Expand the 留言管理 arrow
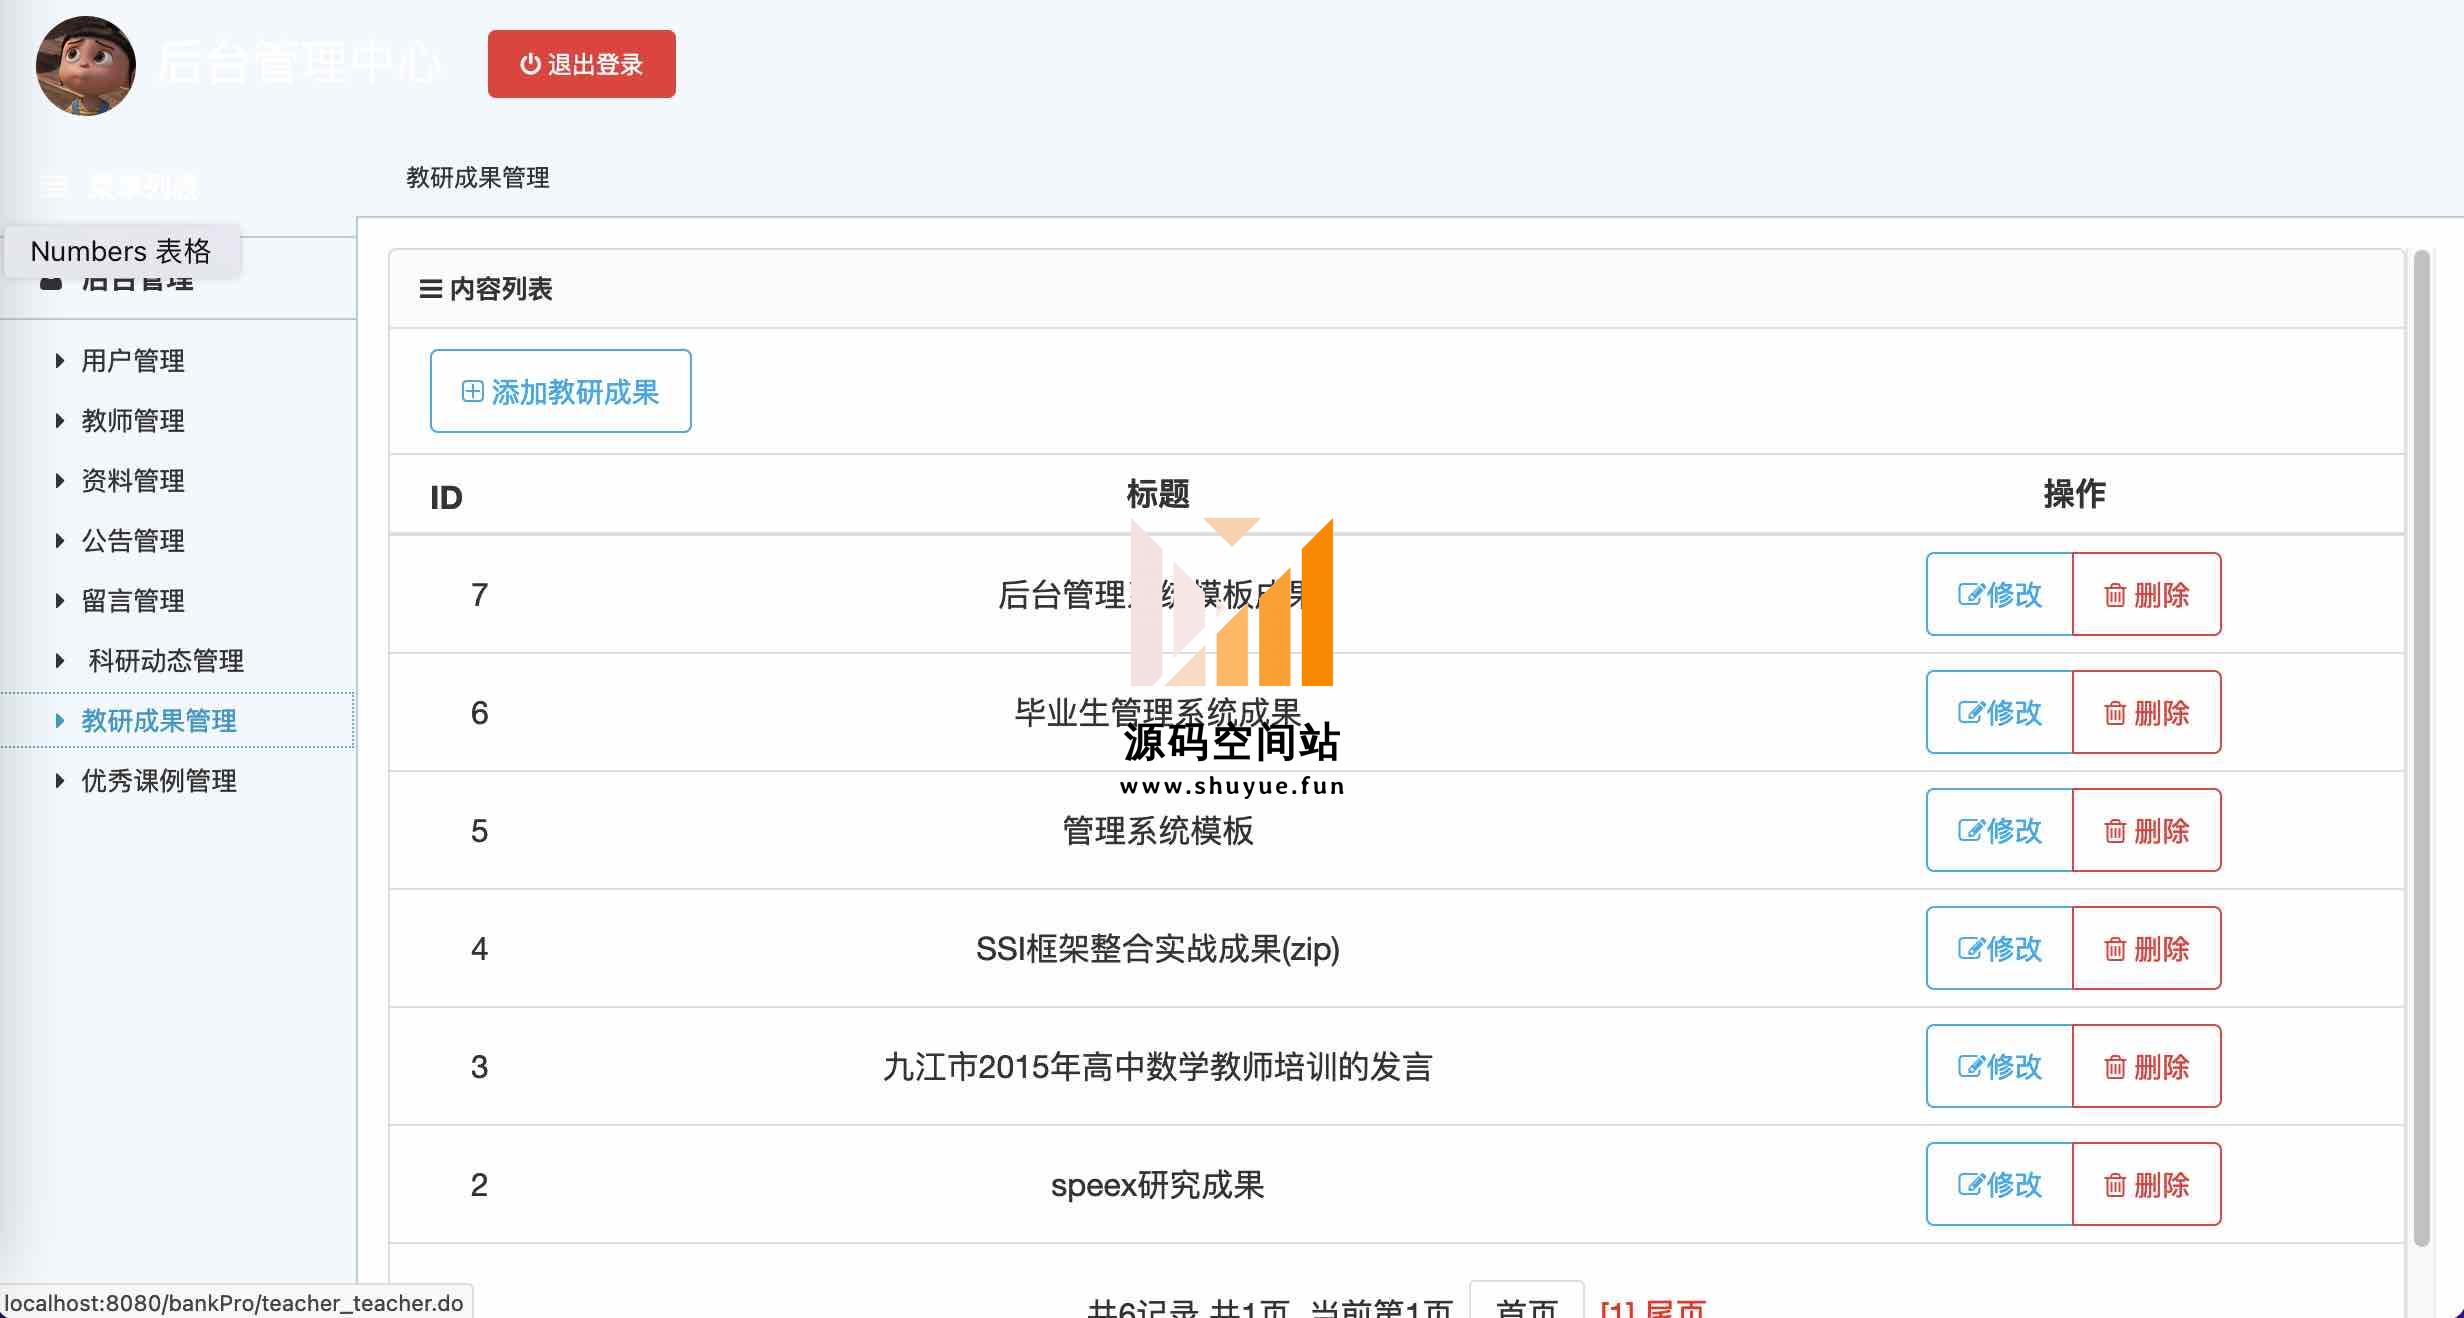Viewport: 2464px width, 1318px height. (x=60, y=601)
